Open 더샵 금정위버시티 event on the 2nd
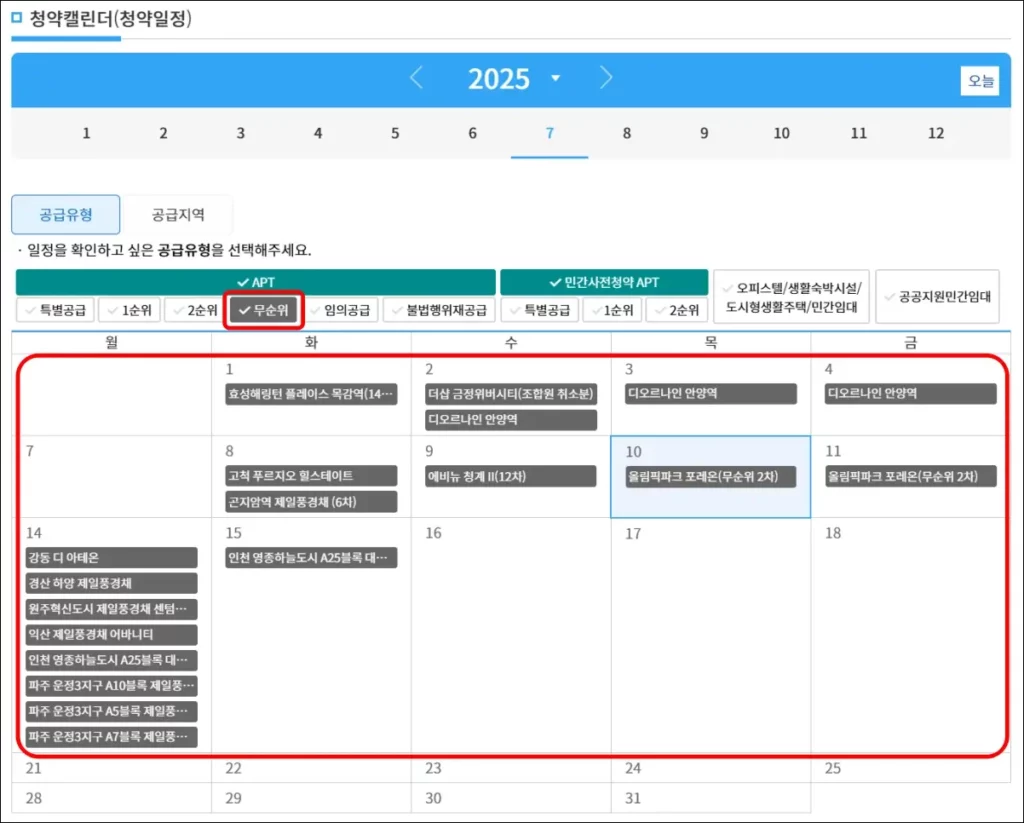 tap(511, 394)
